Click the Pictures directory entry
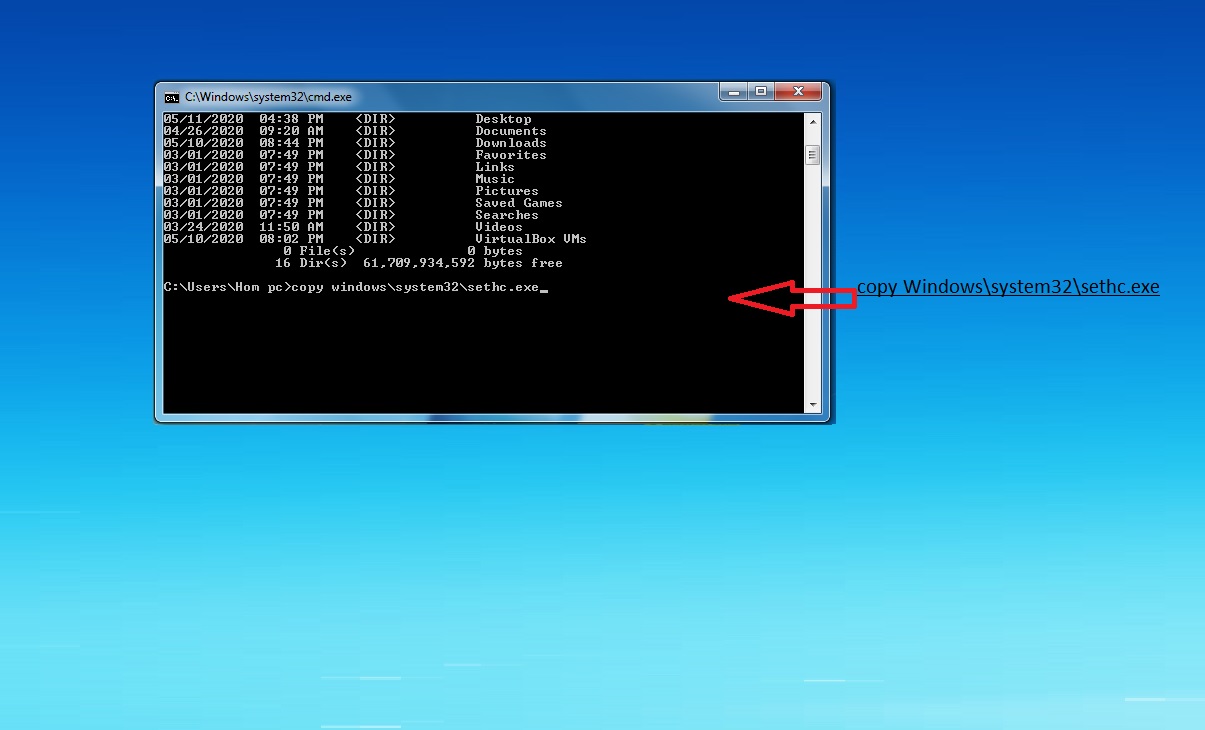Screen dimensions: 1205x730 (x=506, y=190)
